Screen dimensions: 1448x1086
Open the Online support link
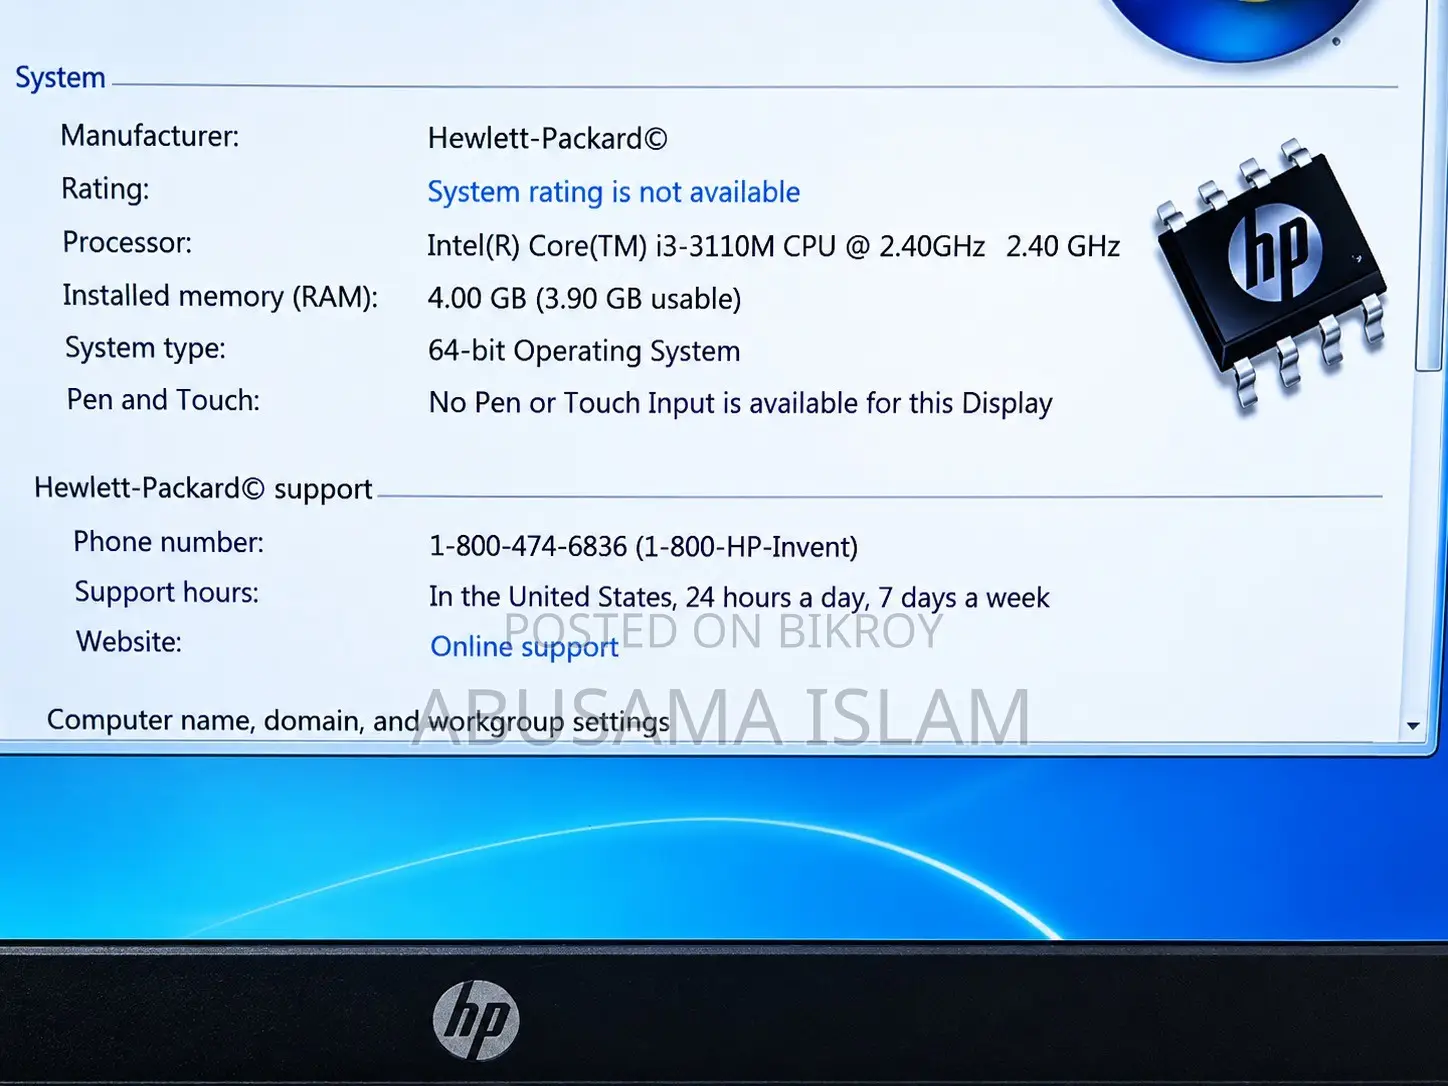[524, 648]
